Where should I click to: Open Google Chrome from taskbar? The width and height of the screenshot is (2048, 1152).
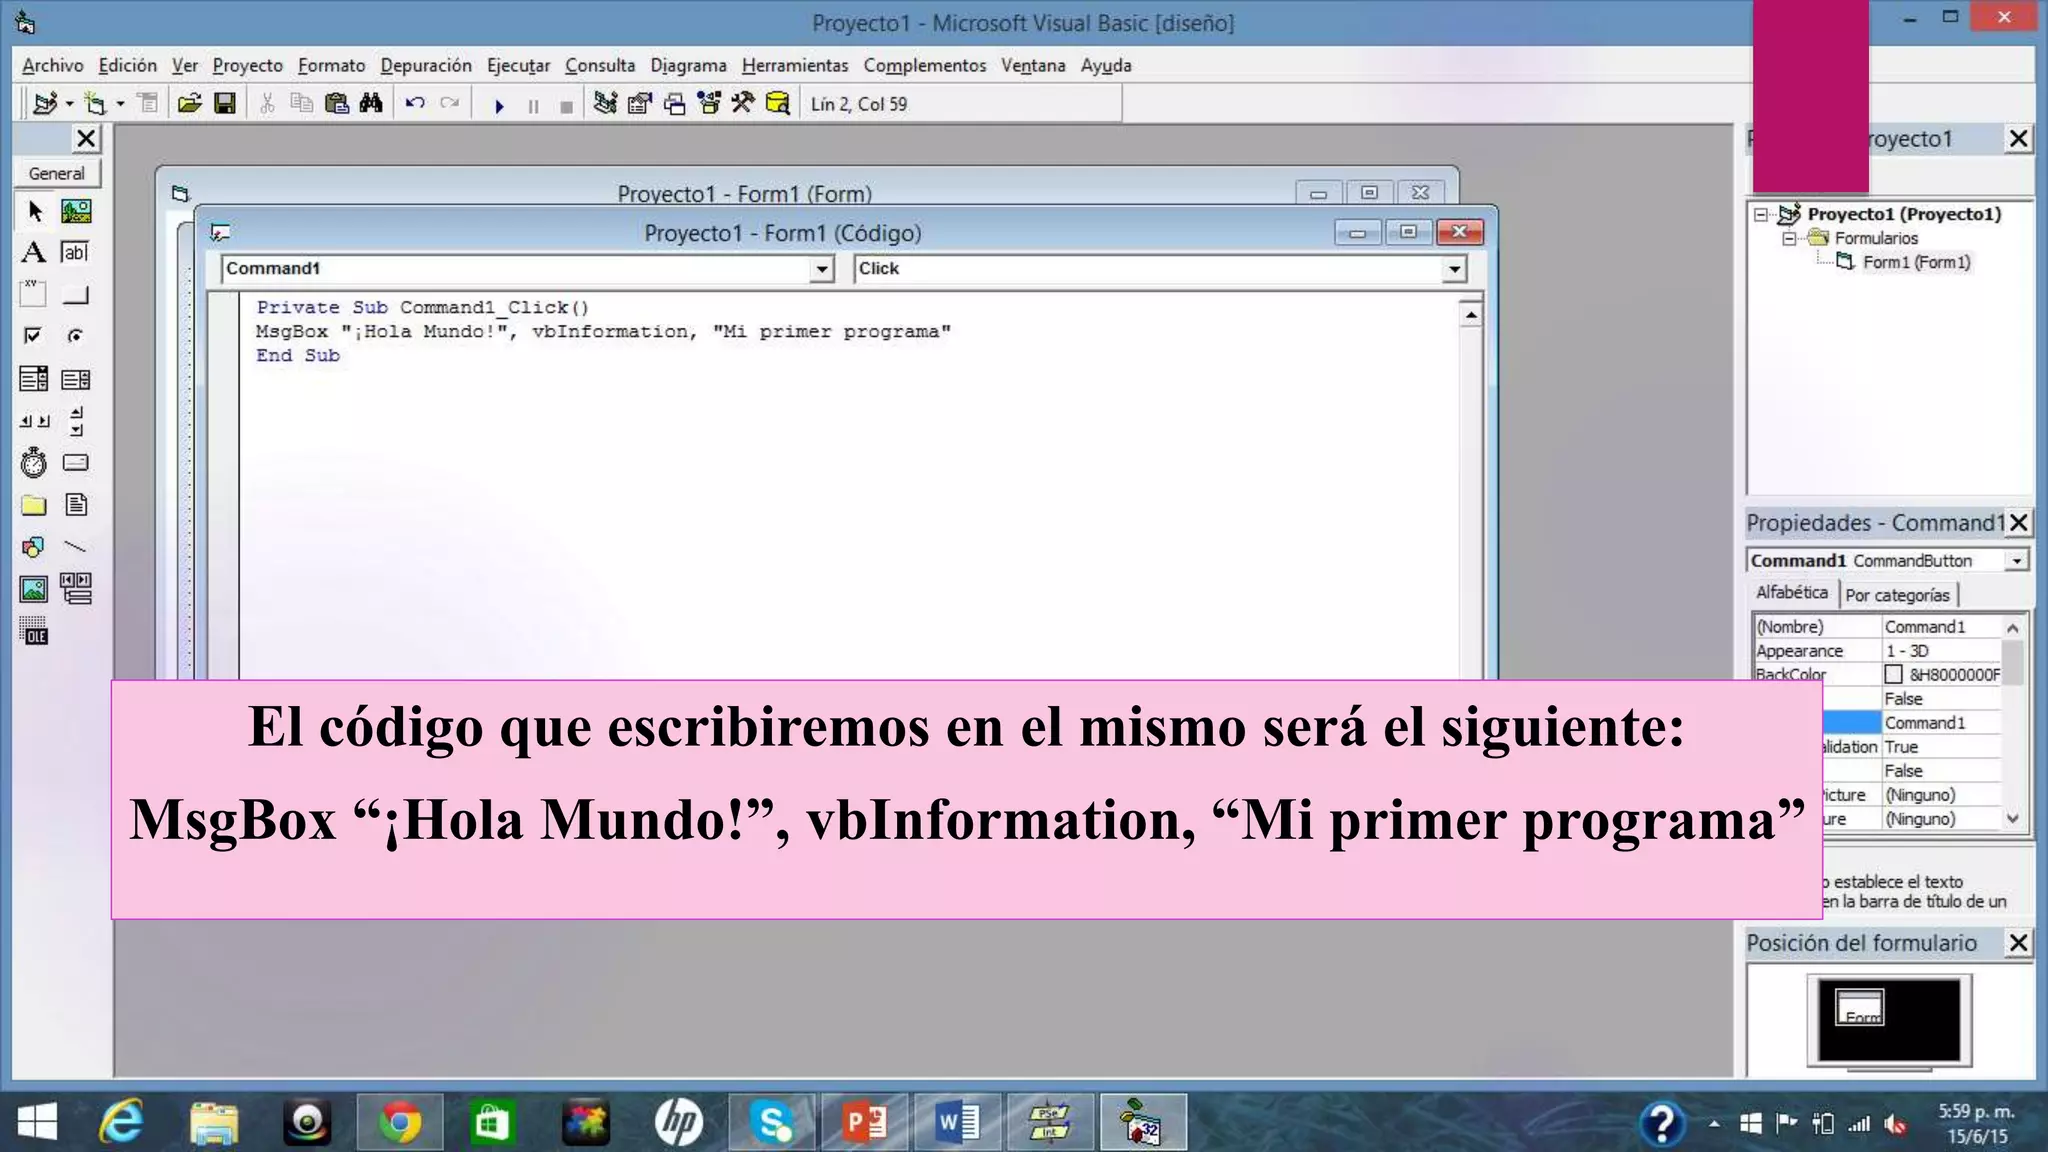[400, 1123]
